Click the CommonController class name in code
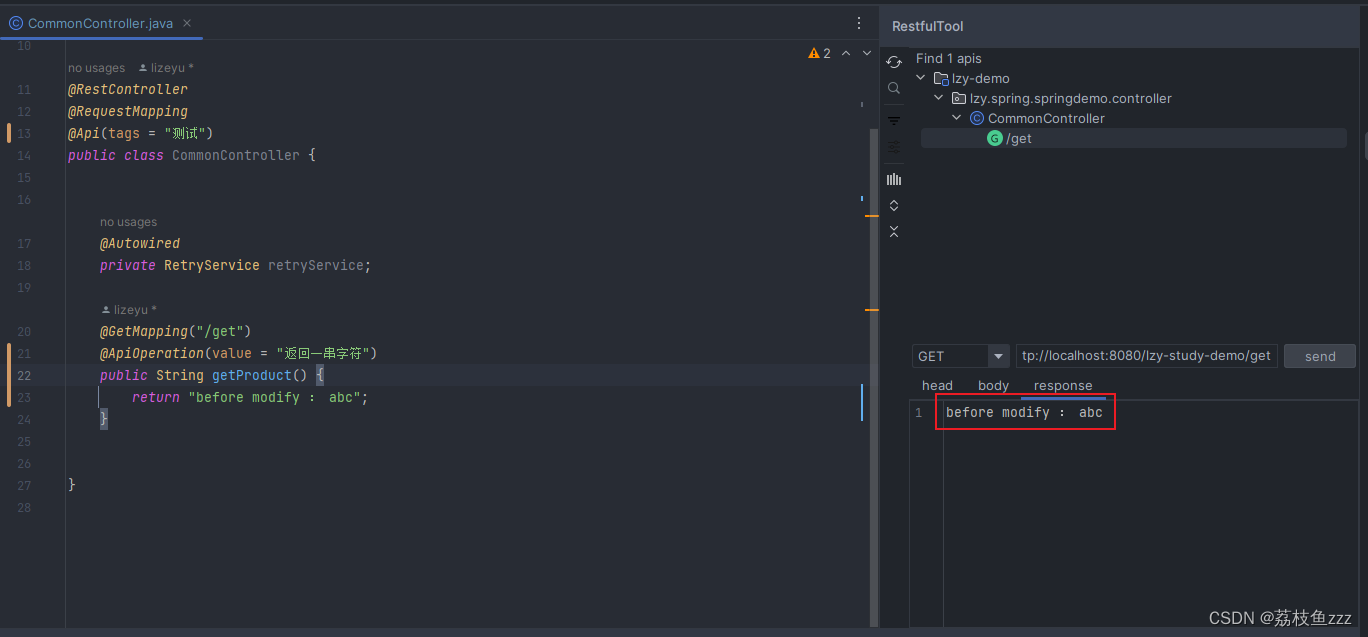Image resolution: width=1368 pixels, height=637 pixels. point(236,155)
